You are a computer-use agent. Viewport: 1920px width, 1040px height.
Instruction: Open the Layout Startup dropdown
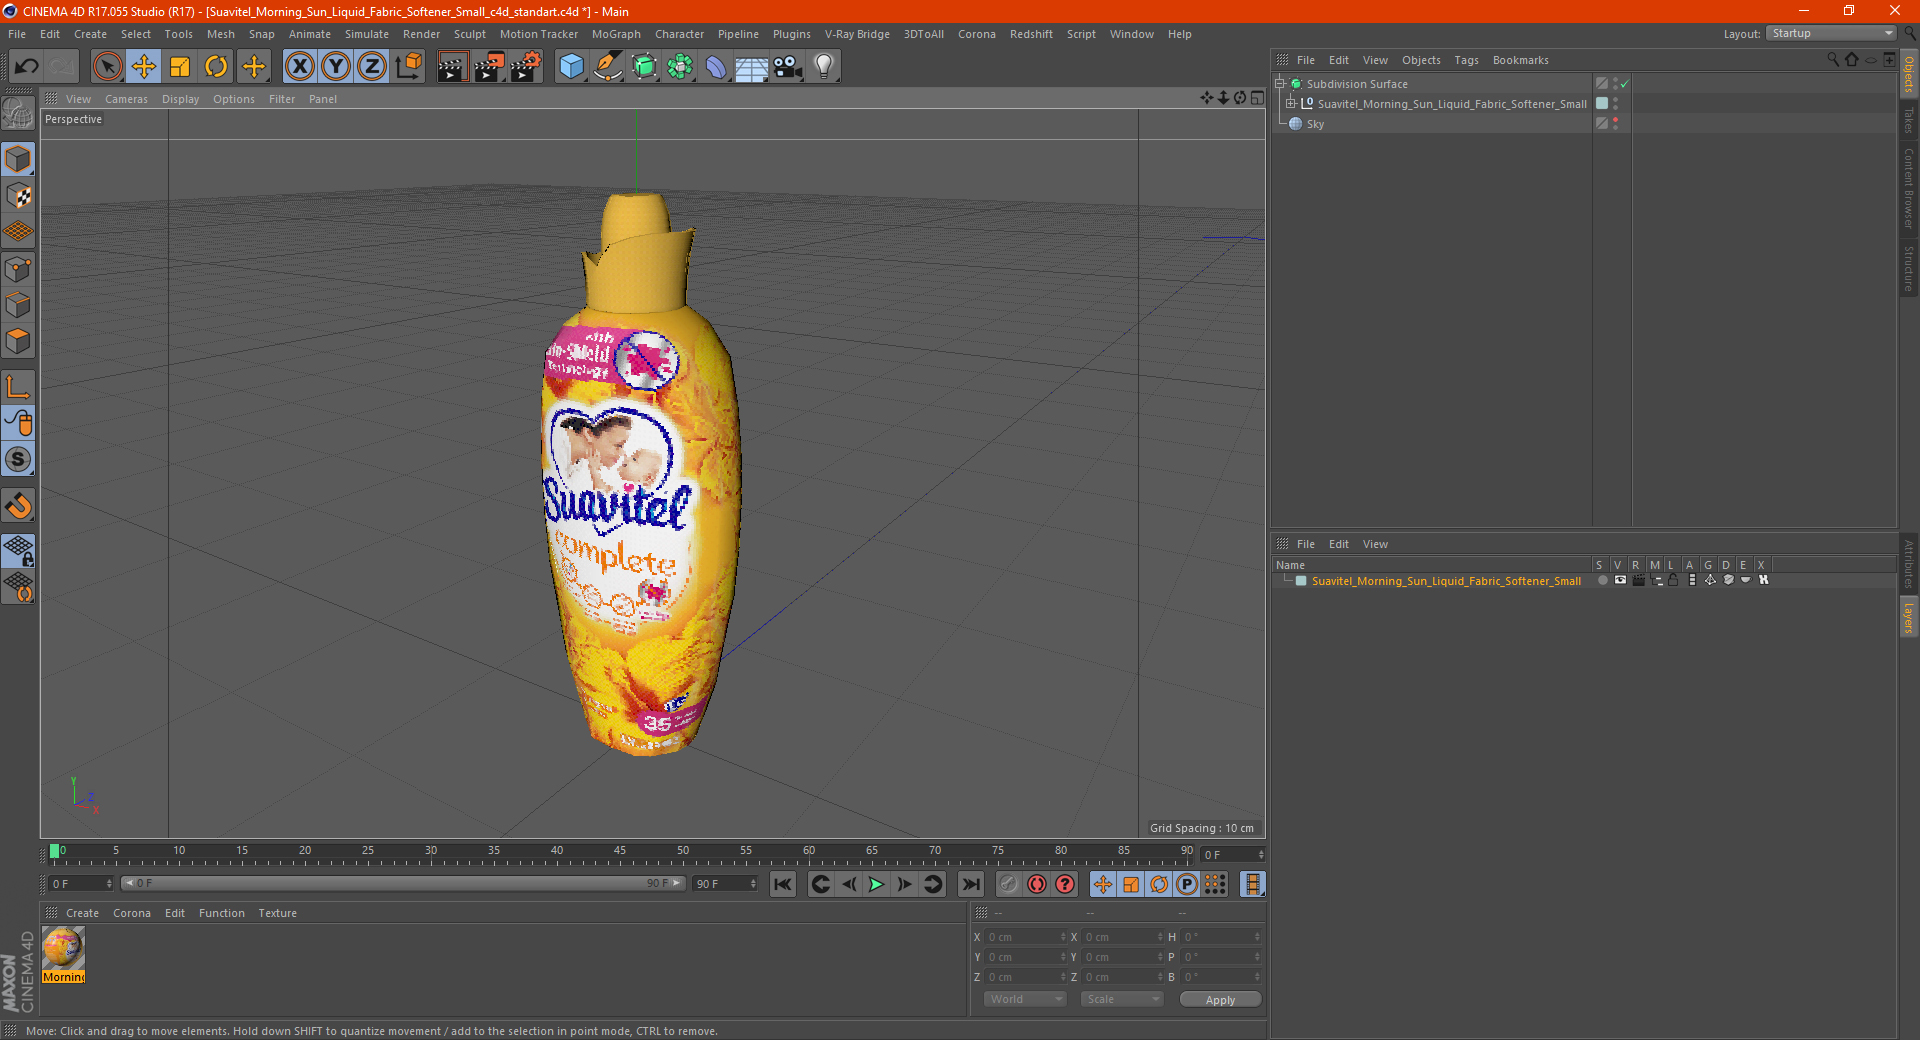[x=1831, y=33]
